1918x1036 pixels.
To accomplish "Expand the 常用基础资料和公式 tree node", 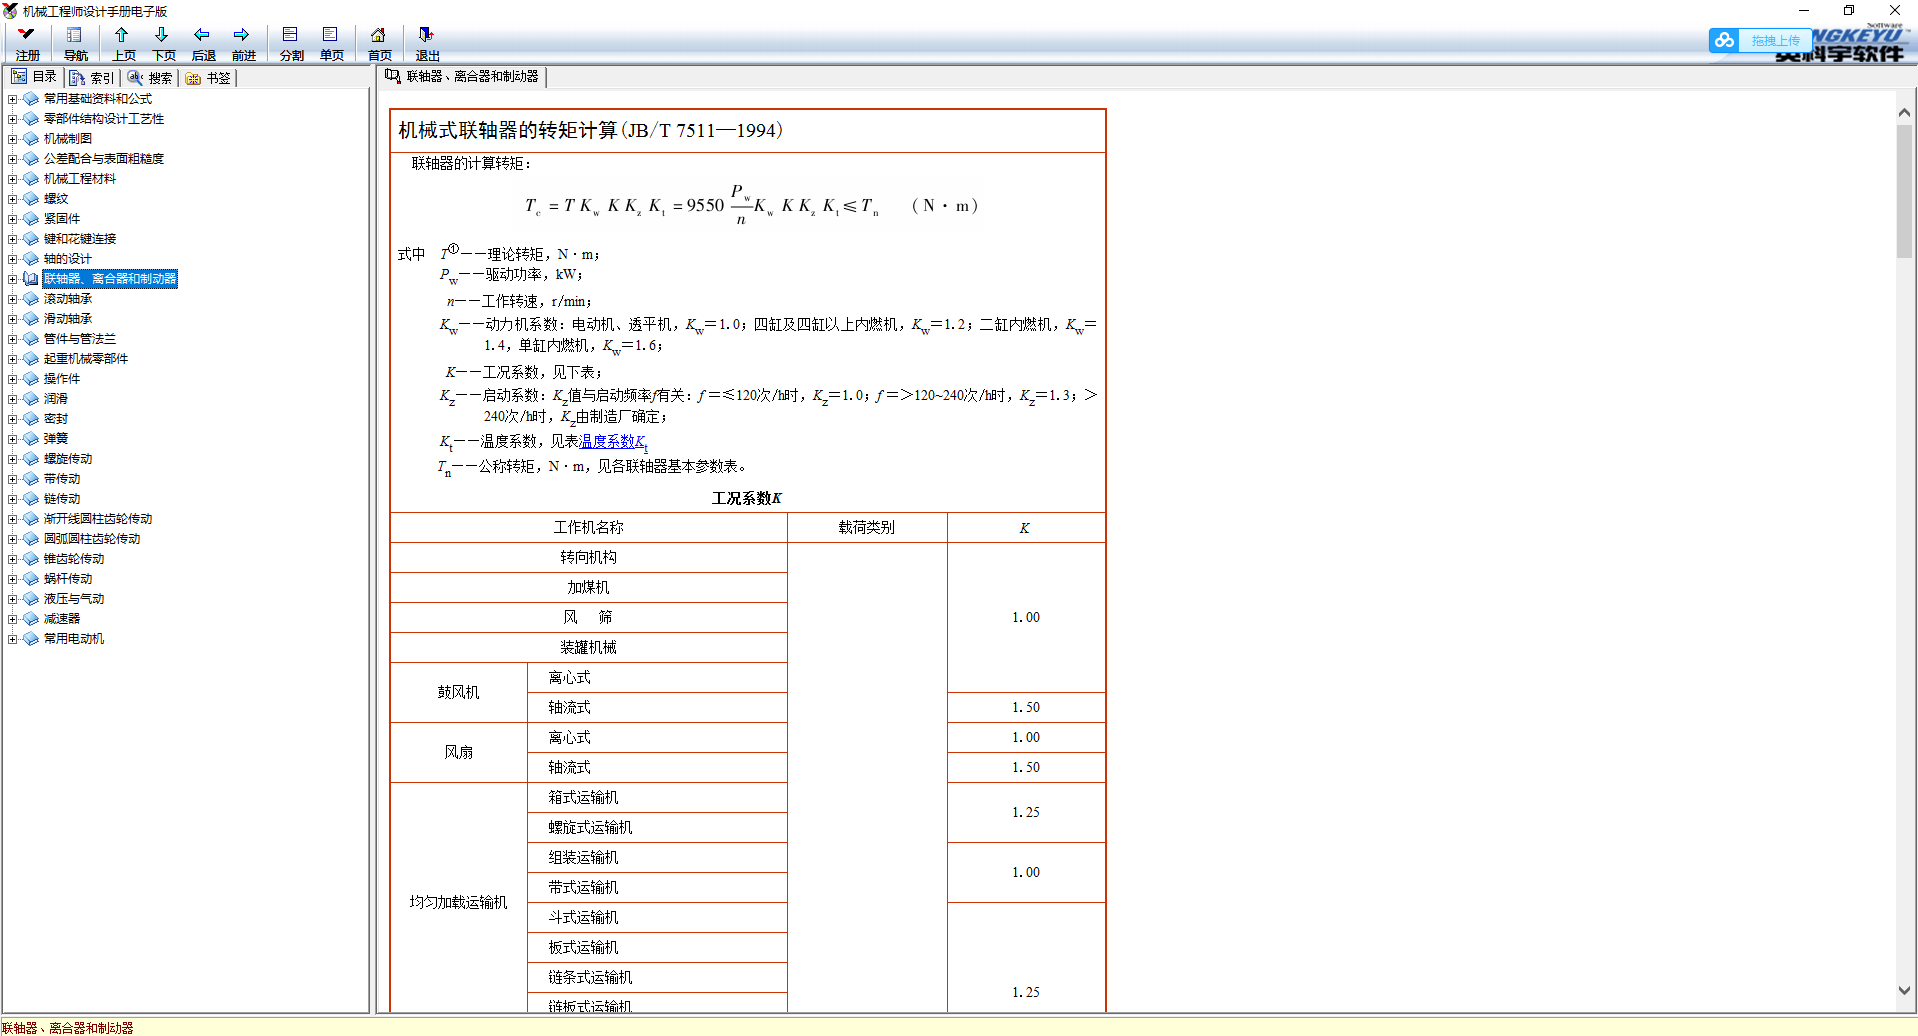I will click(13, 99).
